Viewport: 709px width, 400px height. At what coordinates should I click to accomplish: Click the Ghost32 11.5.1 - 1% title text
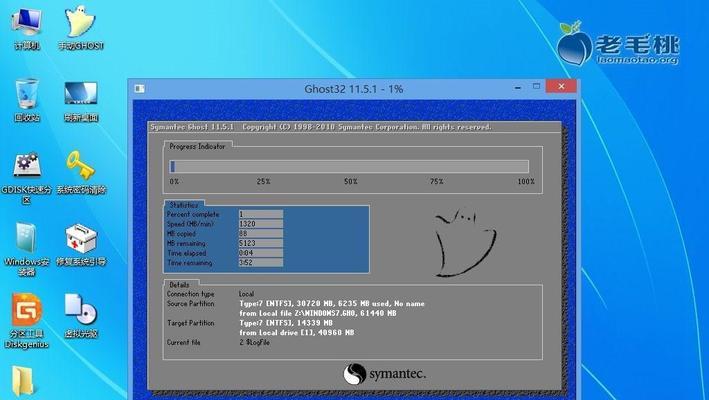[x=354, y=89]
